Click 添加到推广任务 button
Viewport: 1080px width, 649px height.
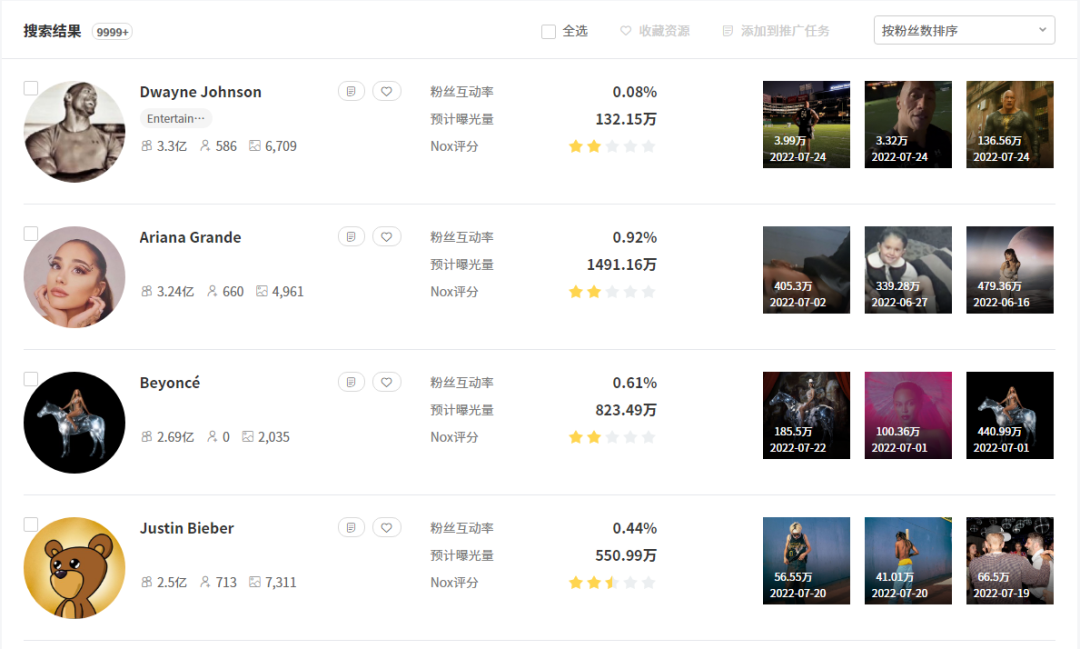tap(776, 31)
